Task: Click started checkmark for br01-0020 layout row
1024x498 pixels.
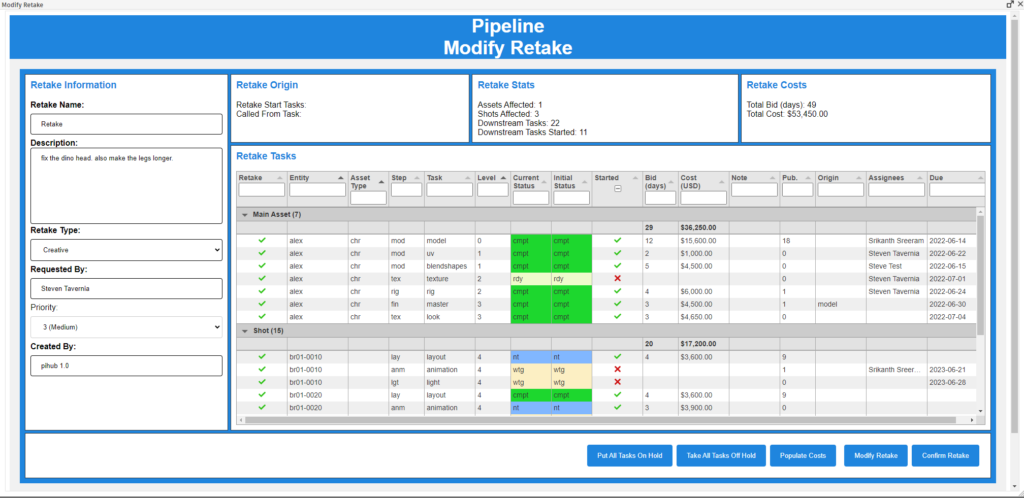Action: (617, 395)
